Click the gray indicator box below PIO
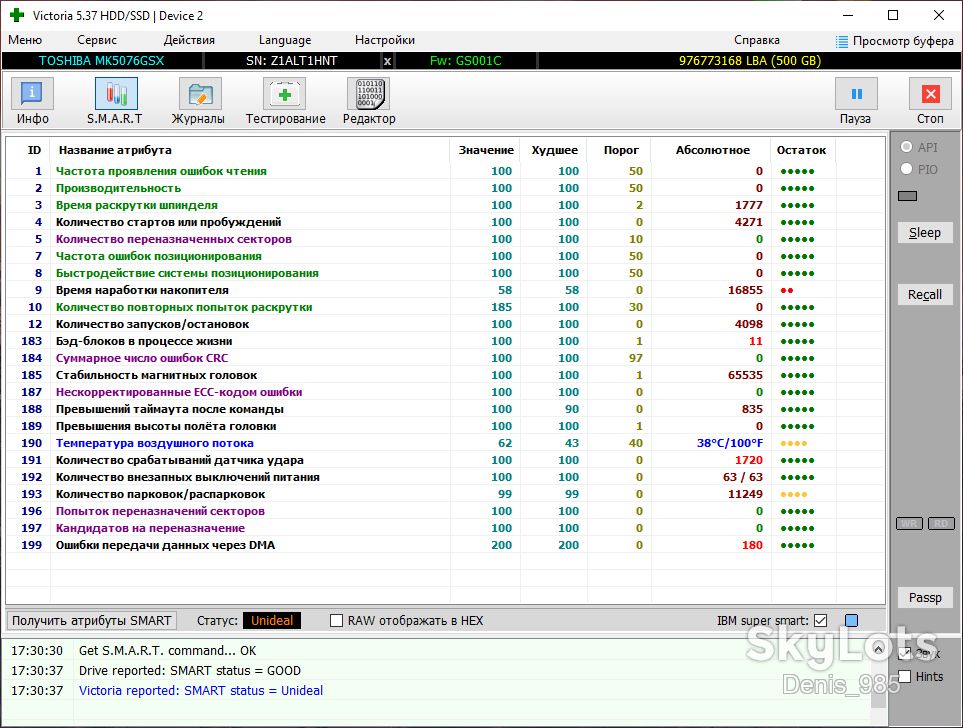Image resolution: width=963 pixels, height=728 pixels. pos(907,196)
